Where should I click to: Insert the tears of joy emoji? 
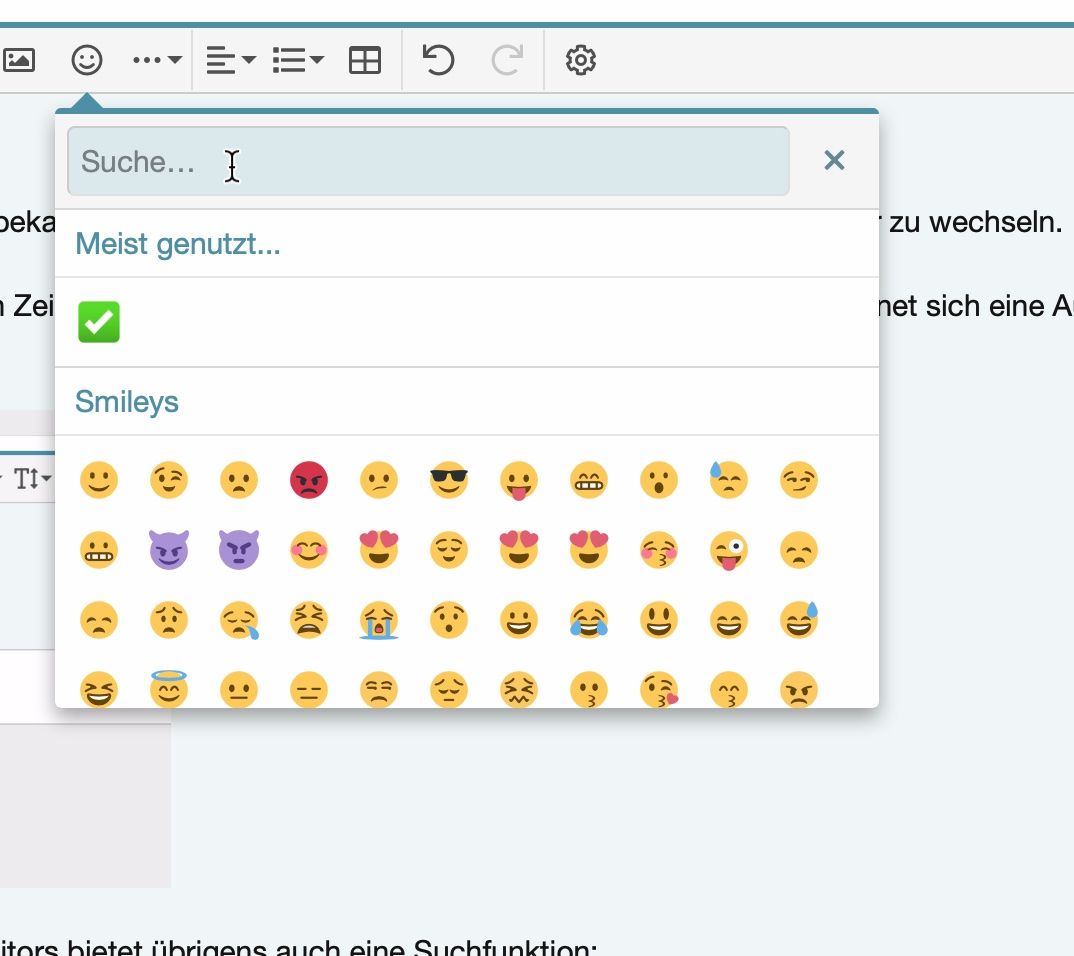[589, 620]
